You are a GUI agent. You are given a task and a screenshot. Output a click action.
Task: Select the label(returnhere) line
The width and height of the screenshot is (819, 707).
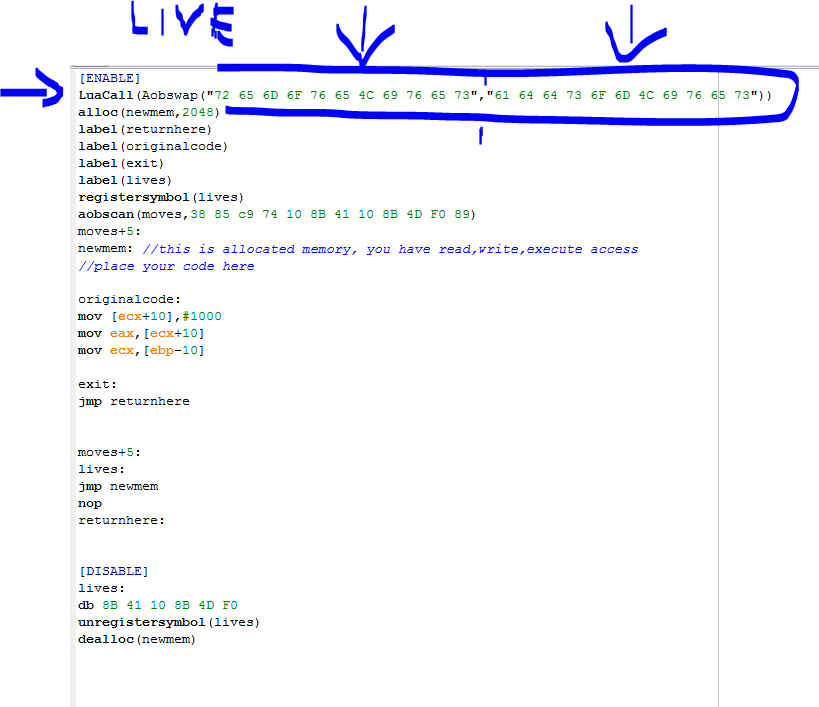144,129
